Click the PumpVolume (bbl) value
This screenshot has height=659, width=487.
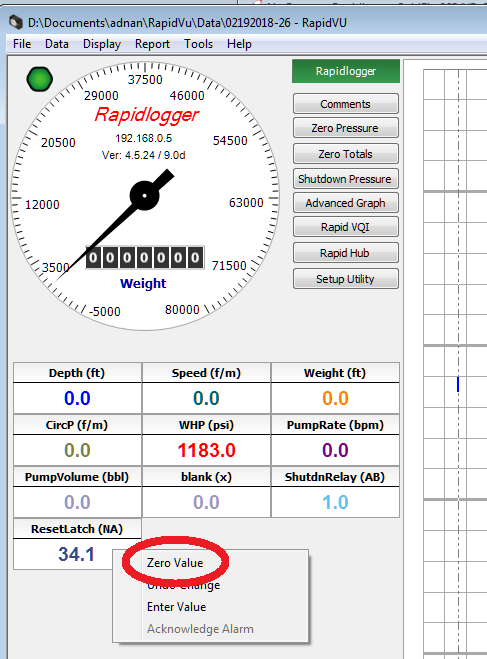77,502
